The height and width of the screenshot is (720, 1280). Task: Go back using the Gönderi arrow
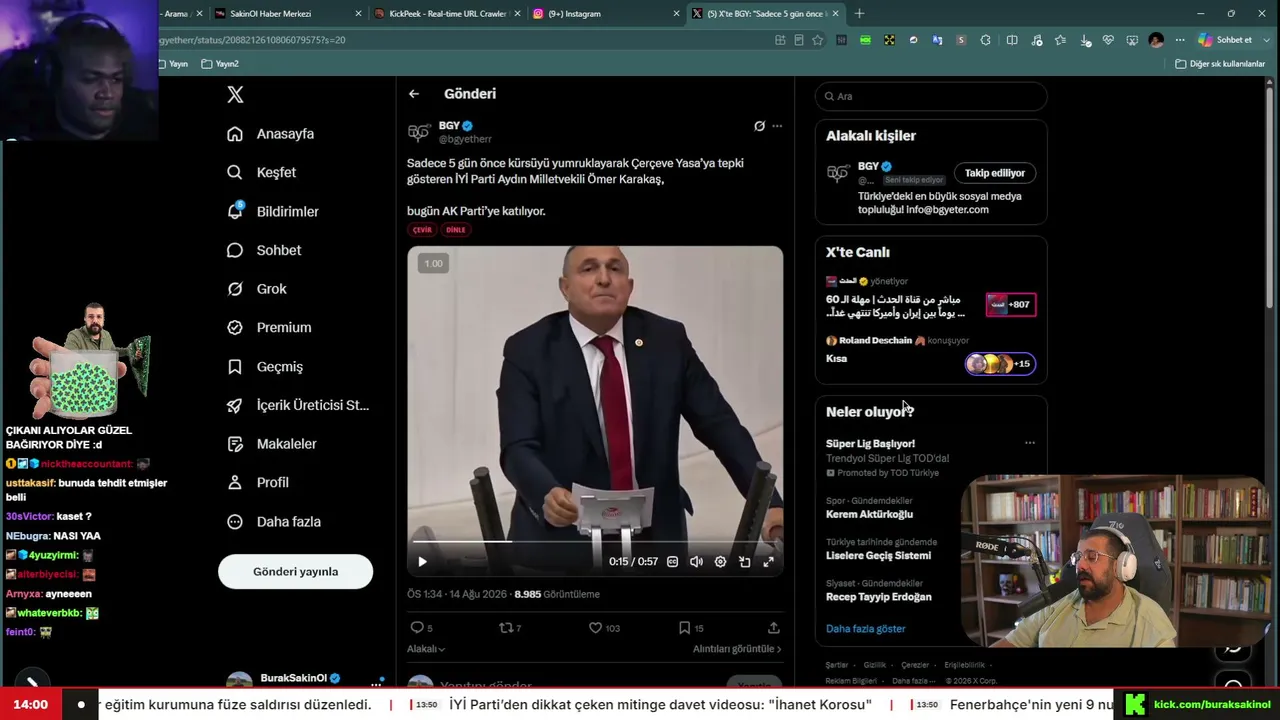tap(414, 94)
